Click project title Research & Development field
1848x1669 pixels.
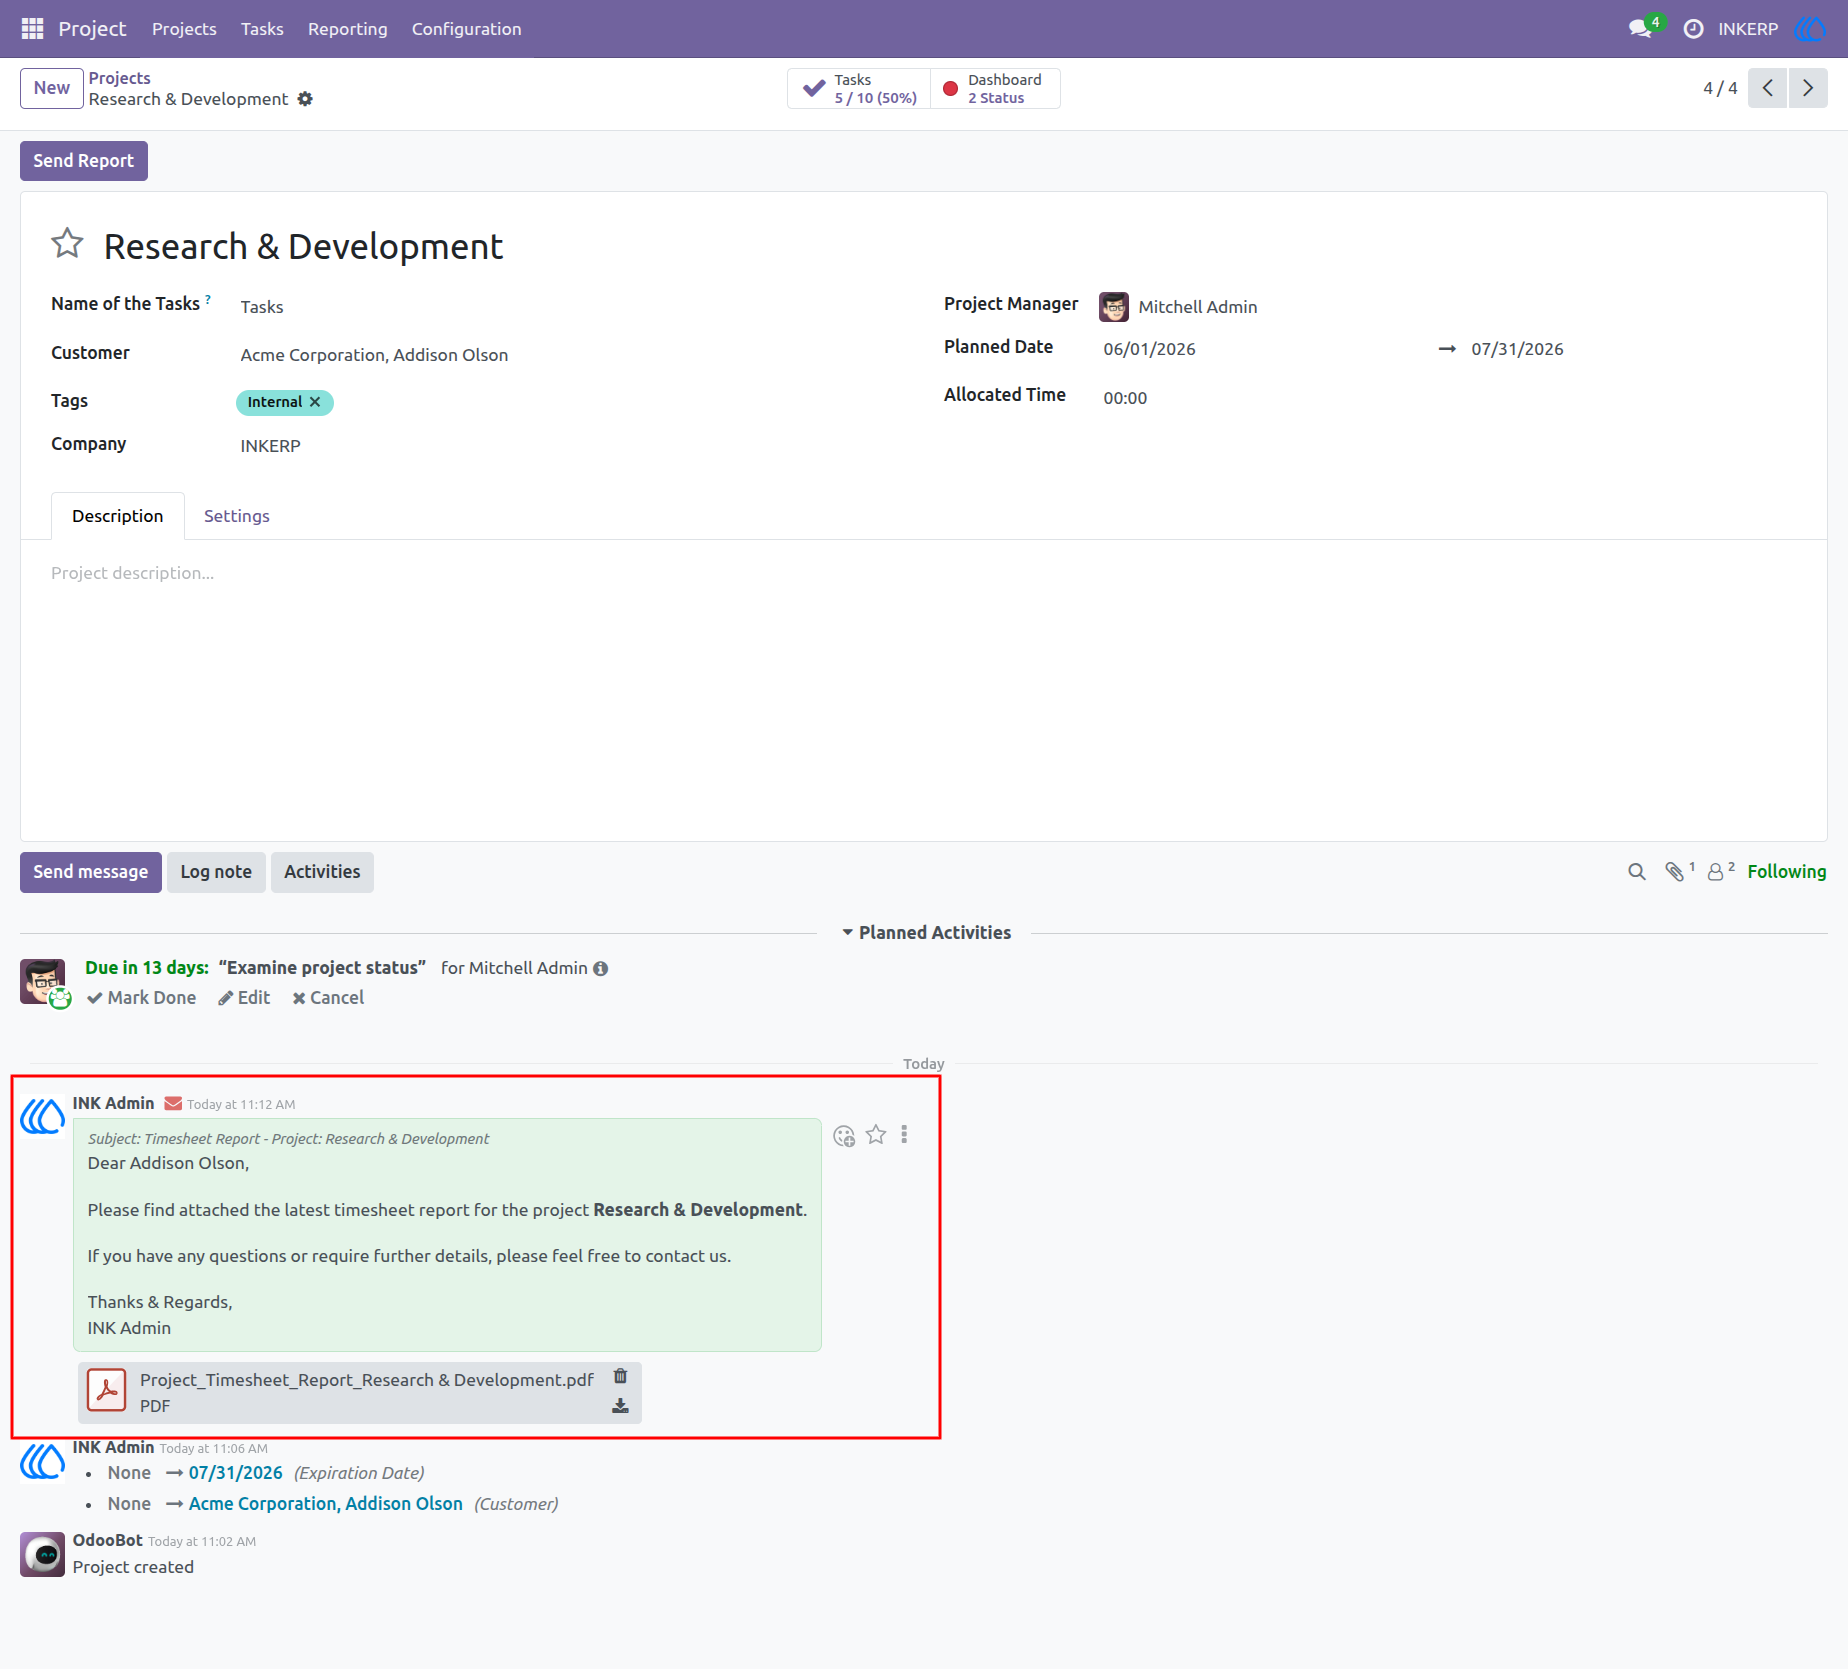pyautogui.click(x=303, y=247)
